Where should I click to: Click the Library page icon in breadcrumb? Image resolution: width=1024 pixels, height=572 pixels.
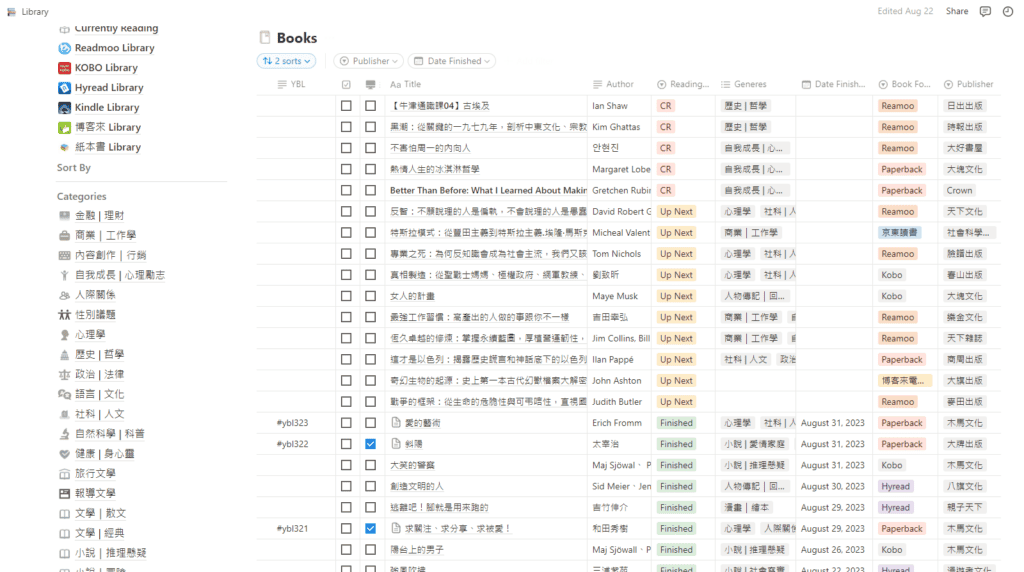click(x=11, y=12)
